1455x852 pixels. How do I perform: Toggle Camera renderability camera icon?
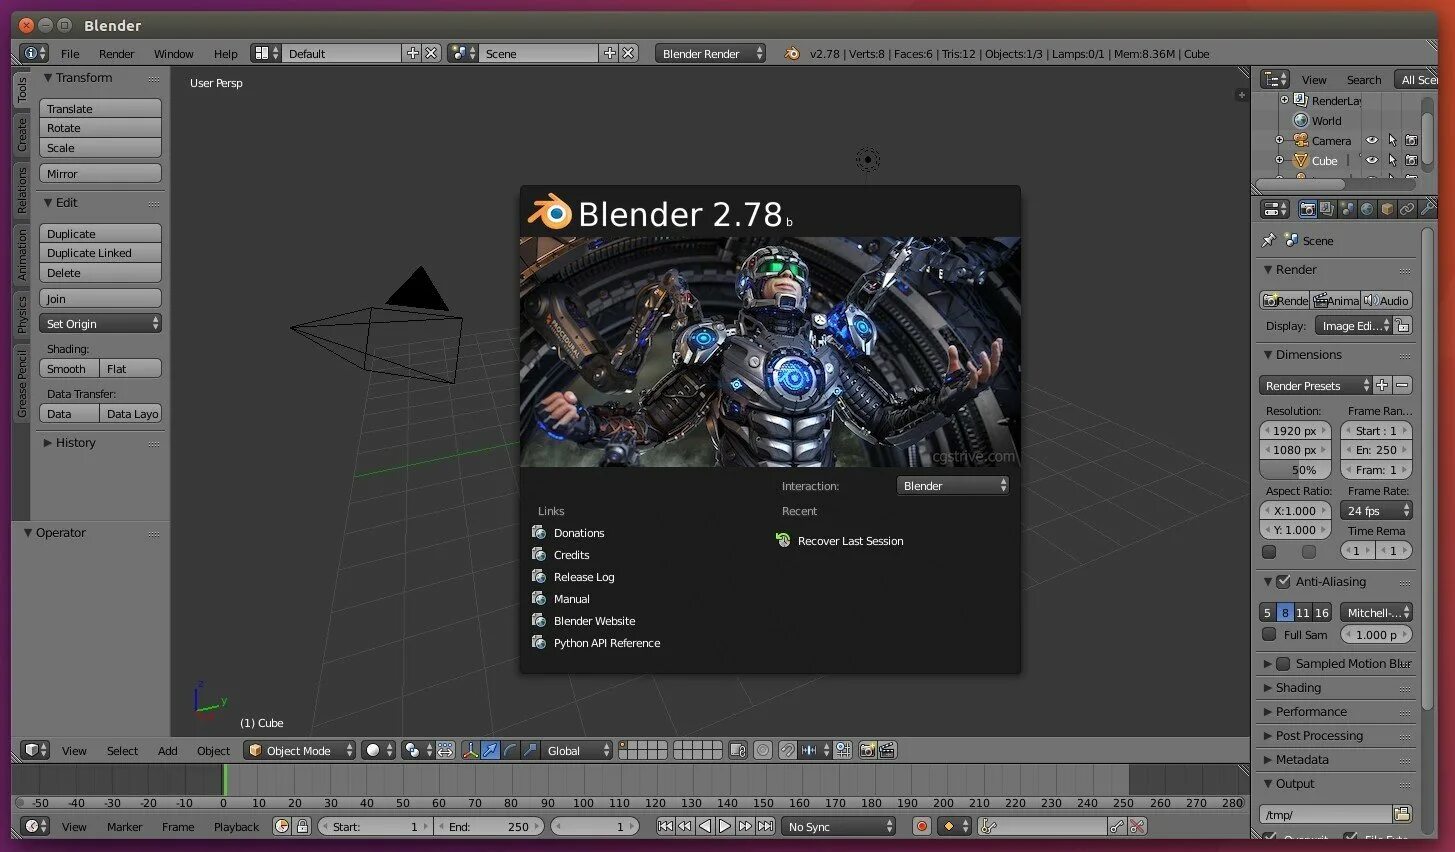[1411, 140]
